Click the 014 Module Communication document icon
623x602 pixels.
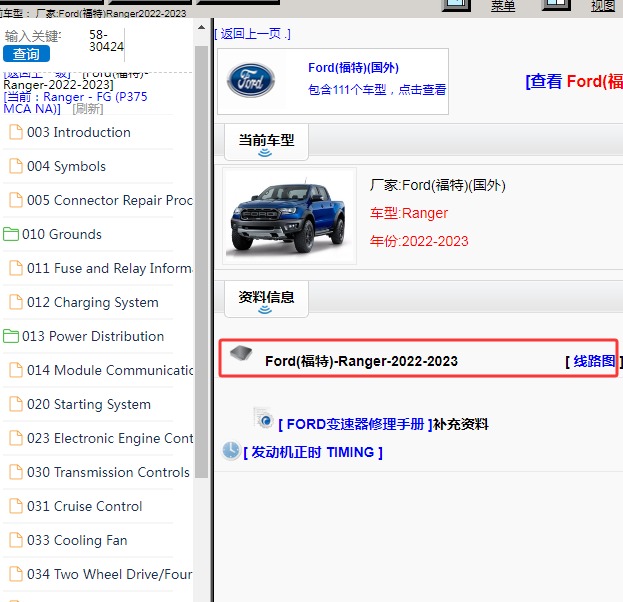16,370
